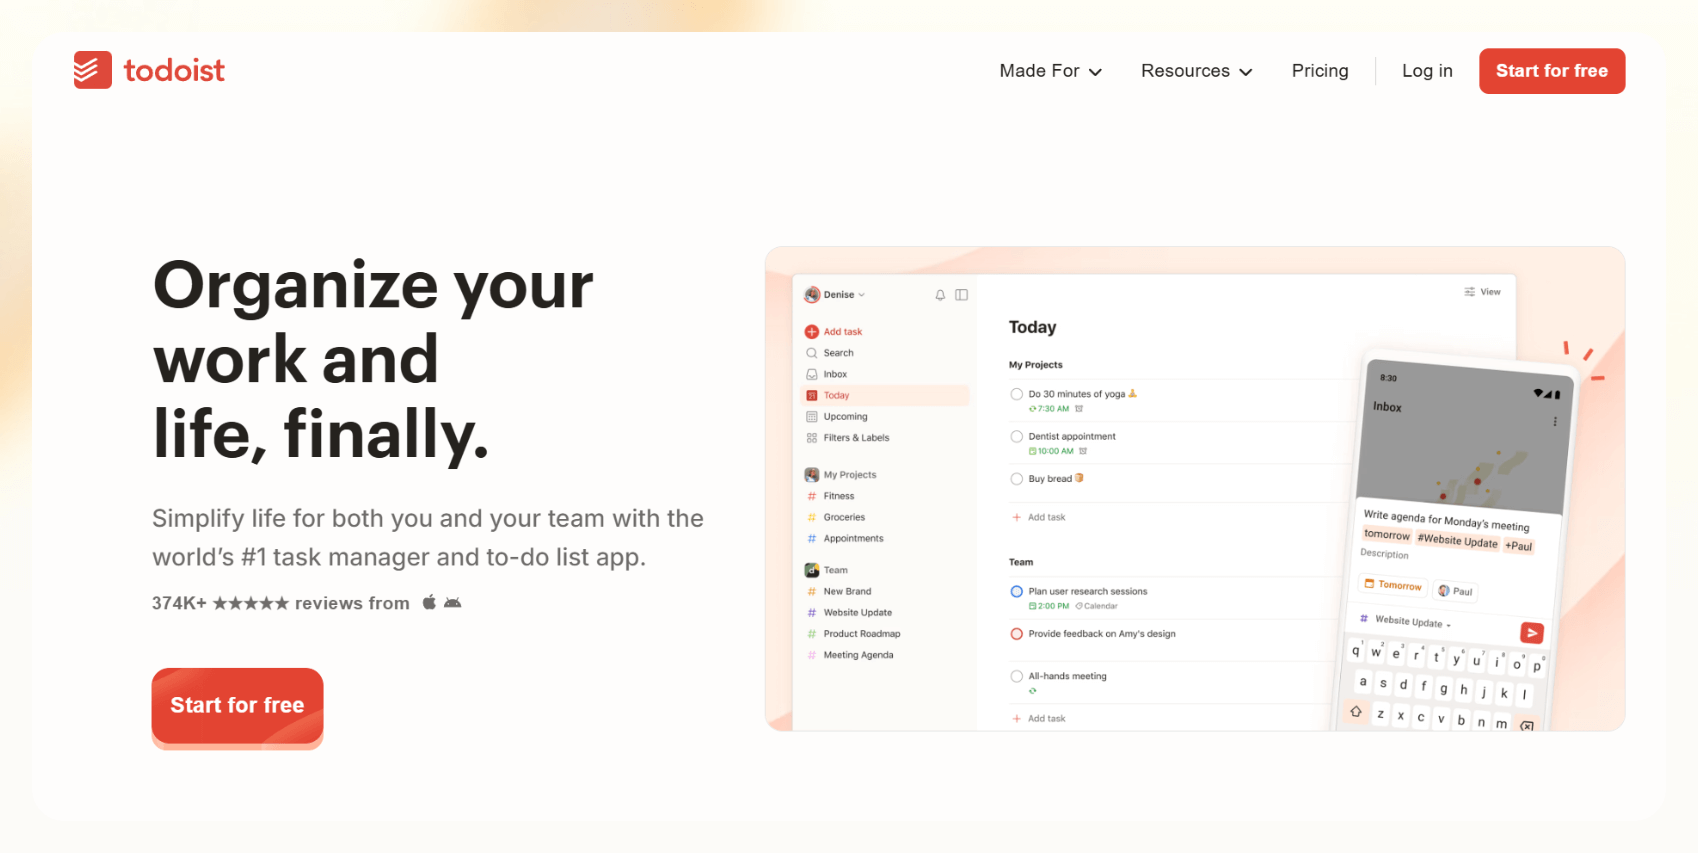Click the Apple reviews icon
This screenshot has width=1698, height=853.
[x=429, y=602]
